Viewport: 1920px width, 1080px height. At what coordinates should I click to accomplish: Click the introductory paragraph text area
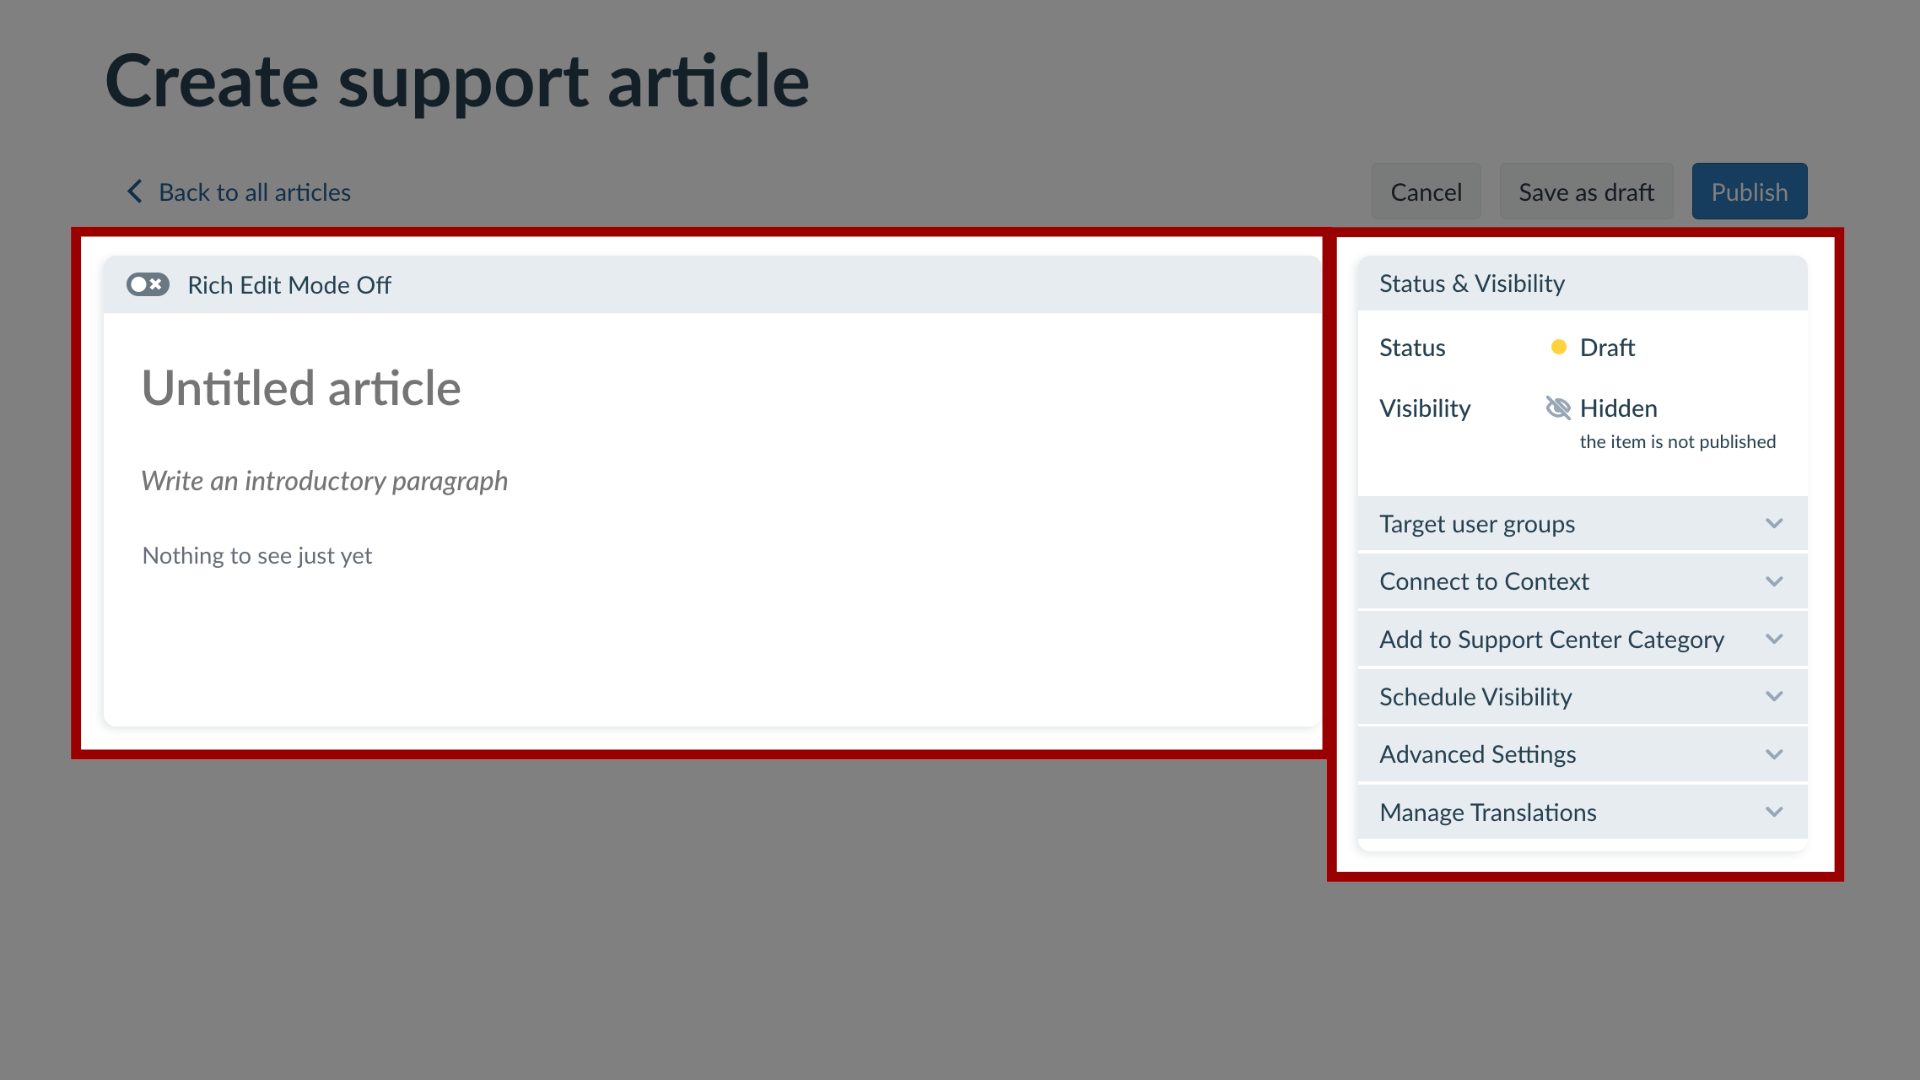point(323,479)
